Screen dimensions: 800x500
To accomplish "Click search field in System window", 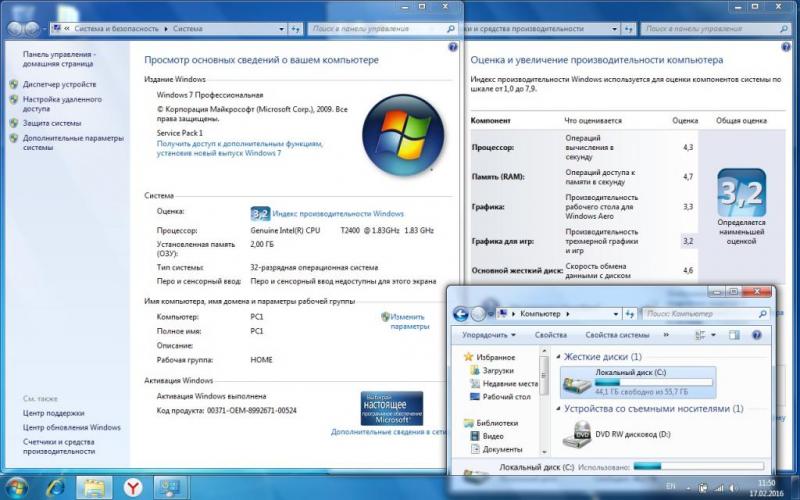I will (x=382, y=29).
